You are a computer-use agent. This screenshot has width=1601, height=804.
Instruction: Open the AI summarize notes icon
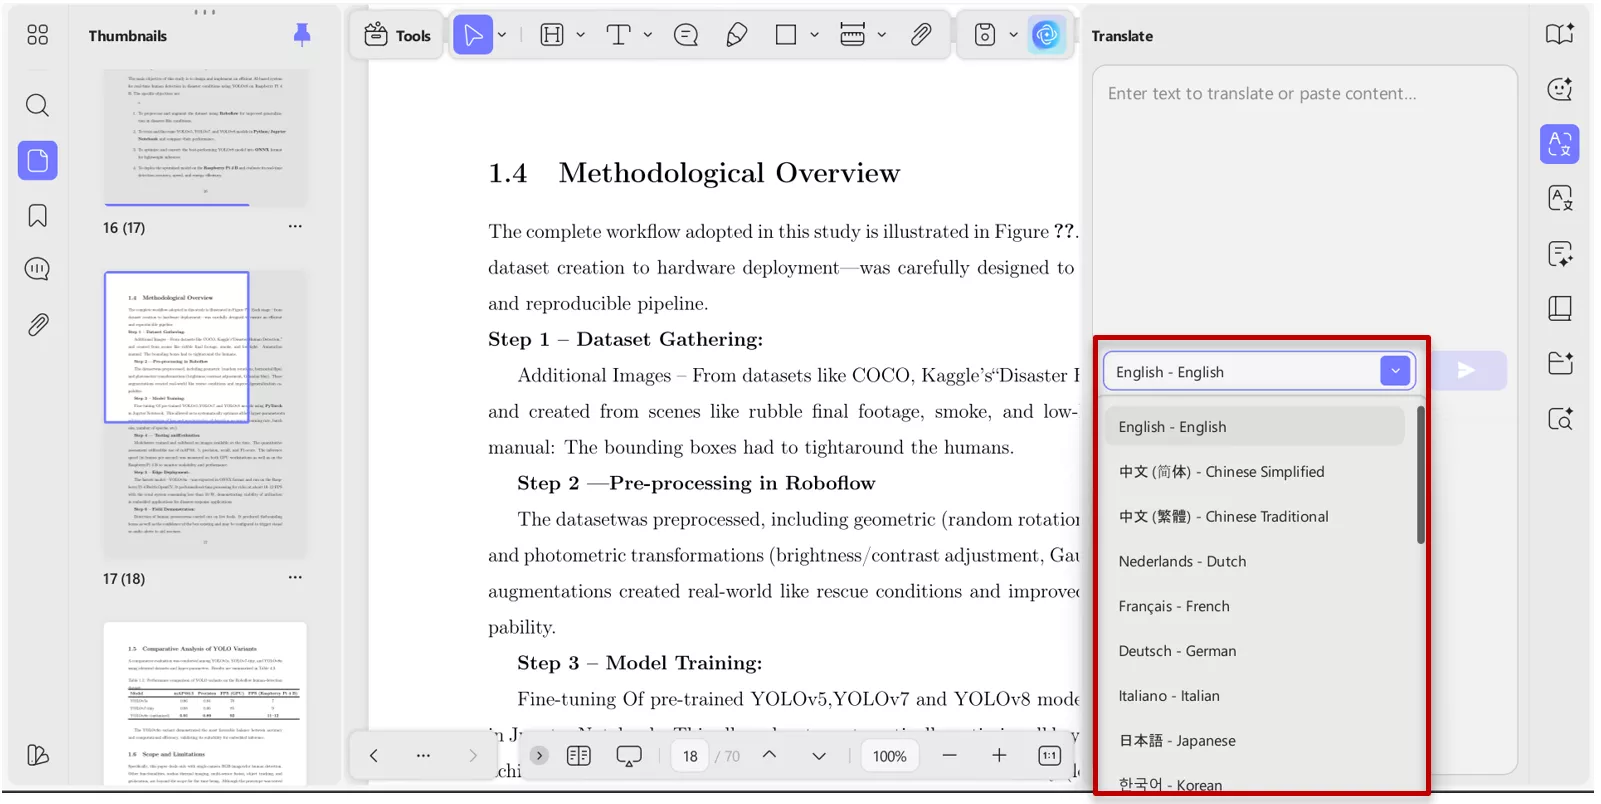click(x=1560, y=254)
